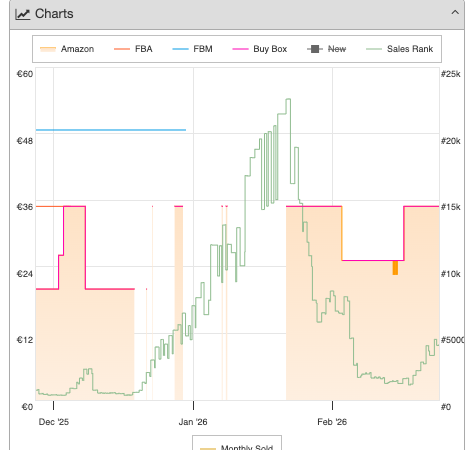Click the #10k rank axis label
Image resolution: width=474 pixels, height=450 pixels.
click(451, 274)
